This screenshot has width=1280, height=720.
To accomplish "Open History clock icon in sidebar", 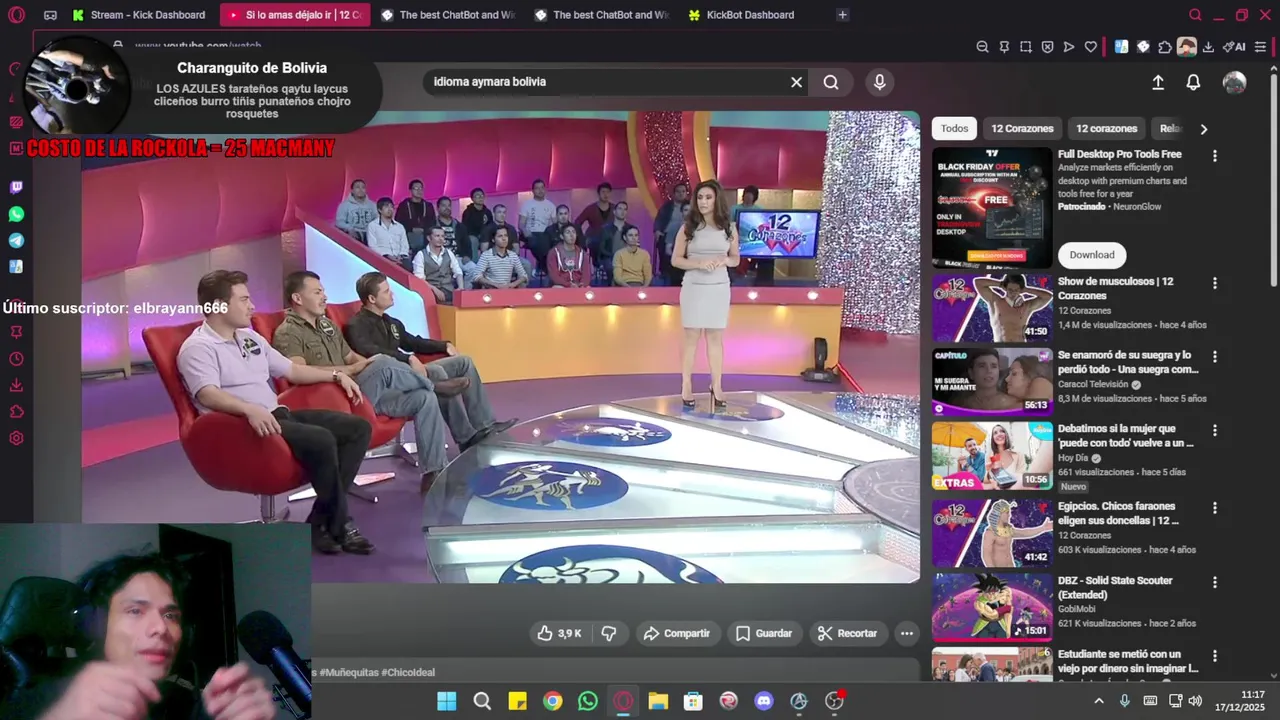I will click(16, 359).
